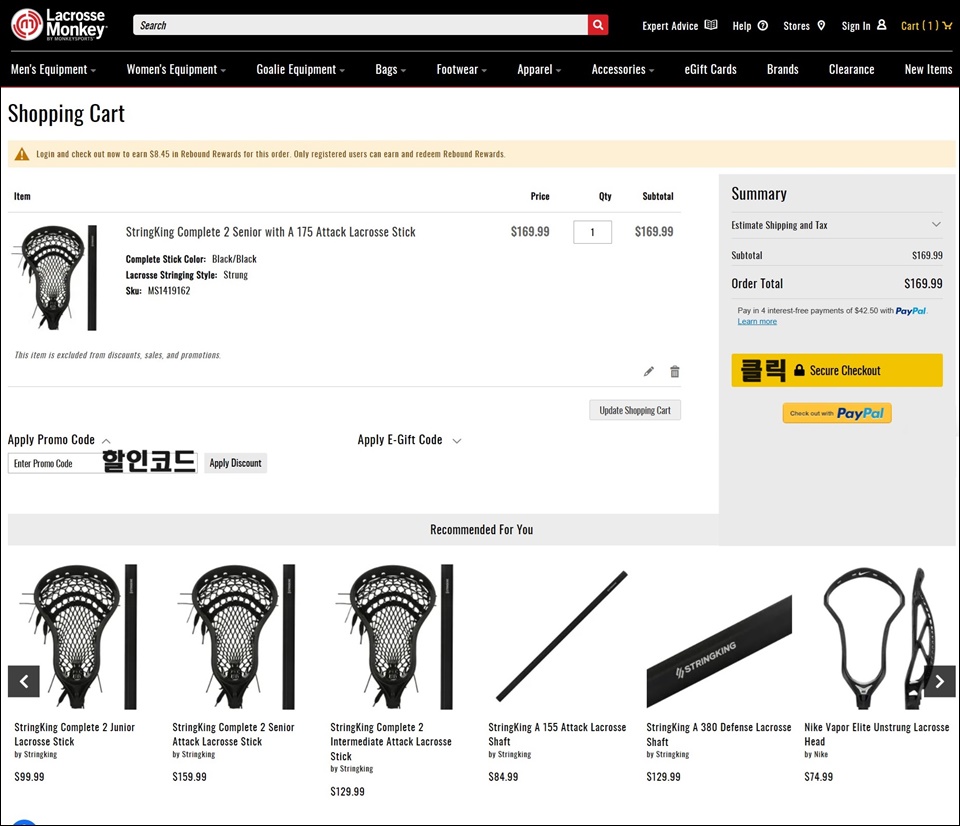
Task: Go to eGift Cards page
Action: [x=710, y=70]
